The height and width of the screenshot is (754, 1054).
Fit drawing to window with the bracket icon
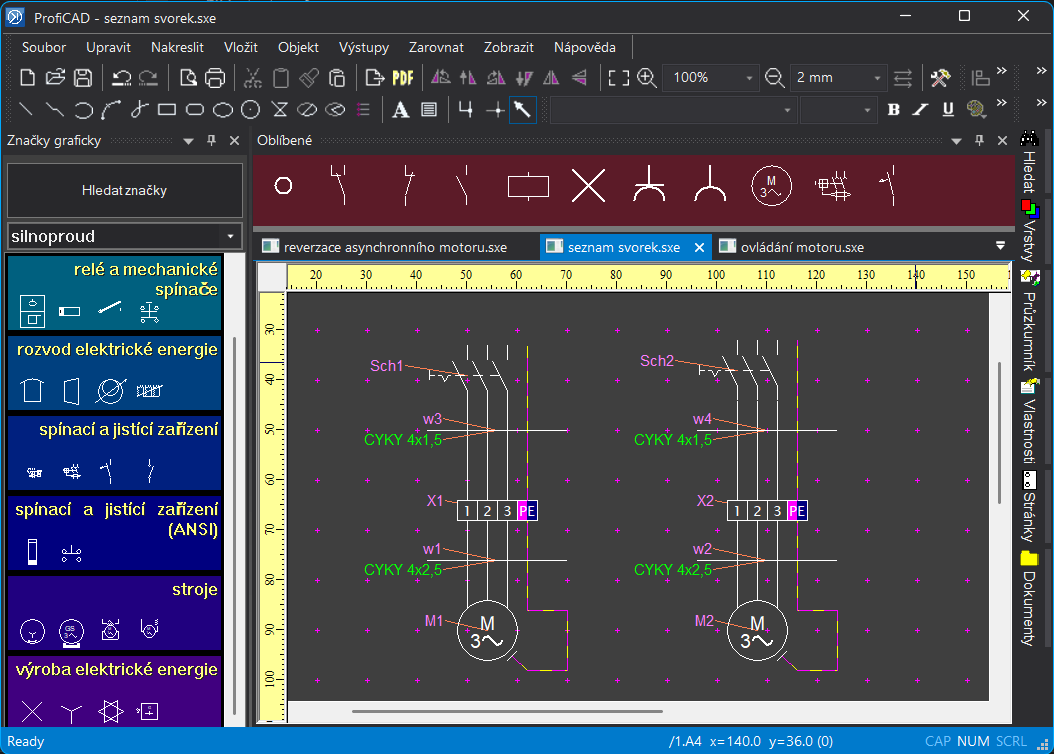[618, 78]
